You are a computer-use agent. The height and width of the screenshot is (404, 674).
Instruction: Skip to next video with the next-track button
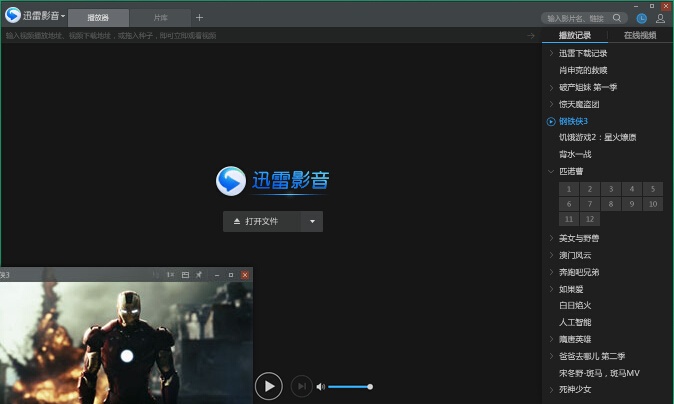click(x=301, y=386)
